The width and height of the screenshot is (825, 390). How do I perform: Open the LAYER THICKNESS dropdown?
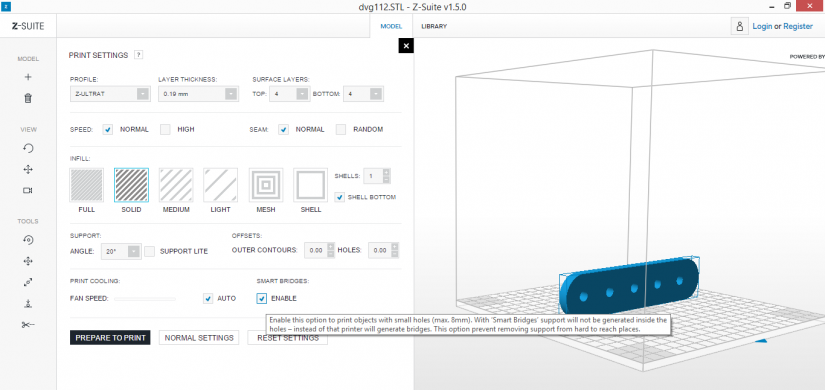click(198, 94)
